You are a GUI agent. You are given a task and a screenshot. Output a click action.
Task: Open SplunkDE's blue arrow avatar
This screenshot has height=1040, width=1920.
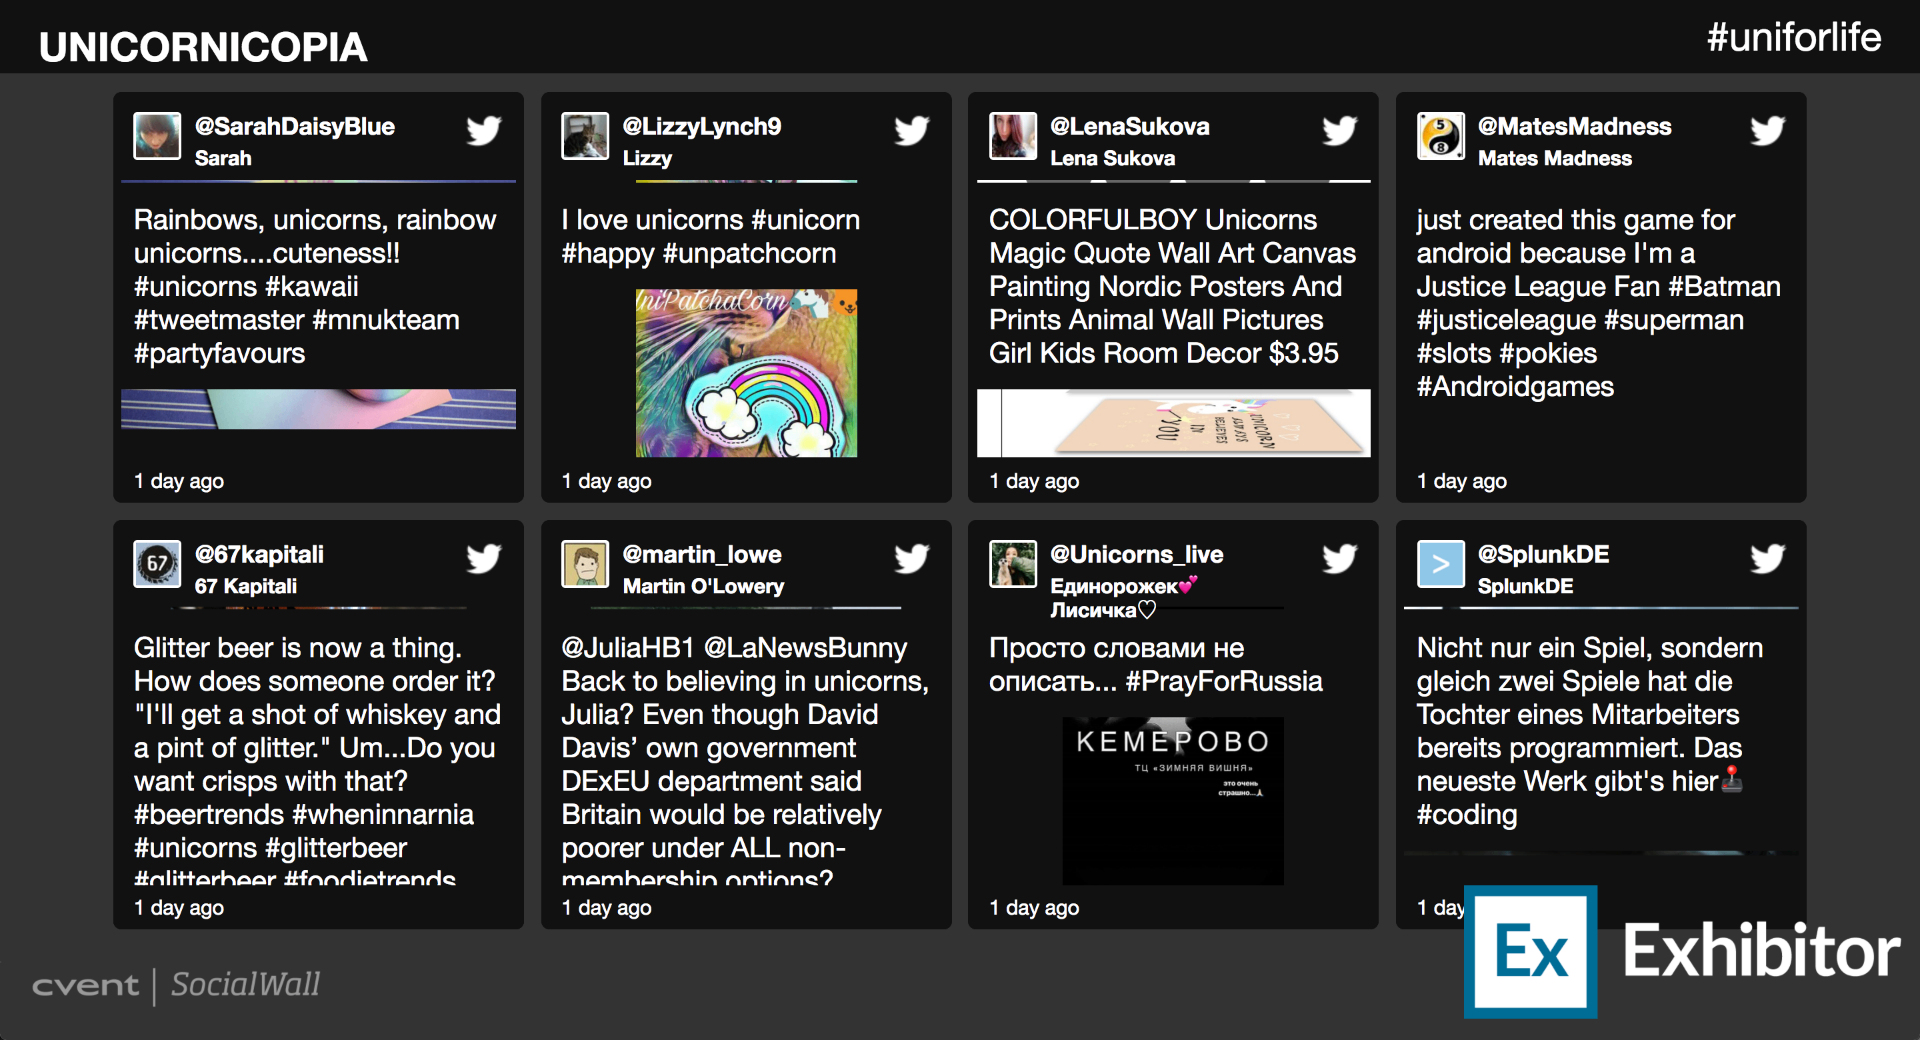(1441, 564)
